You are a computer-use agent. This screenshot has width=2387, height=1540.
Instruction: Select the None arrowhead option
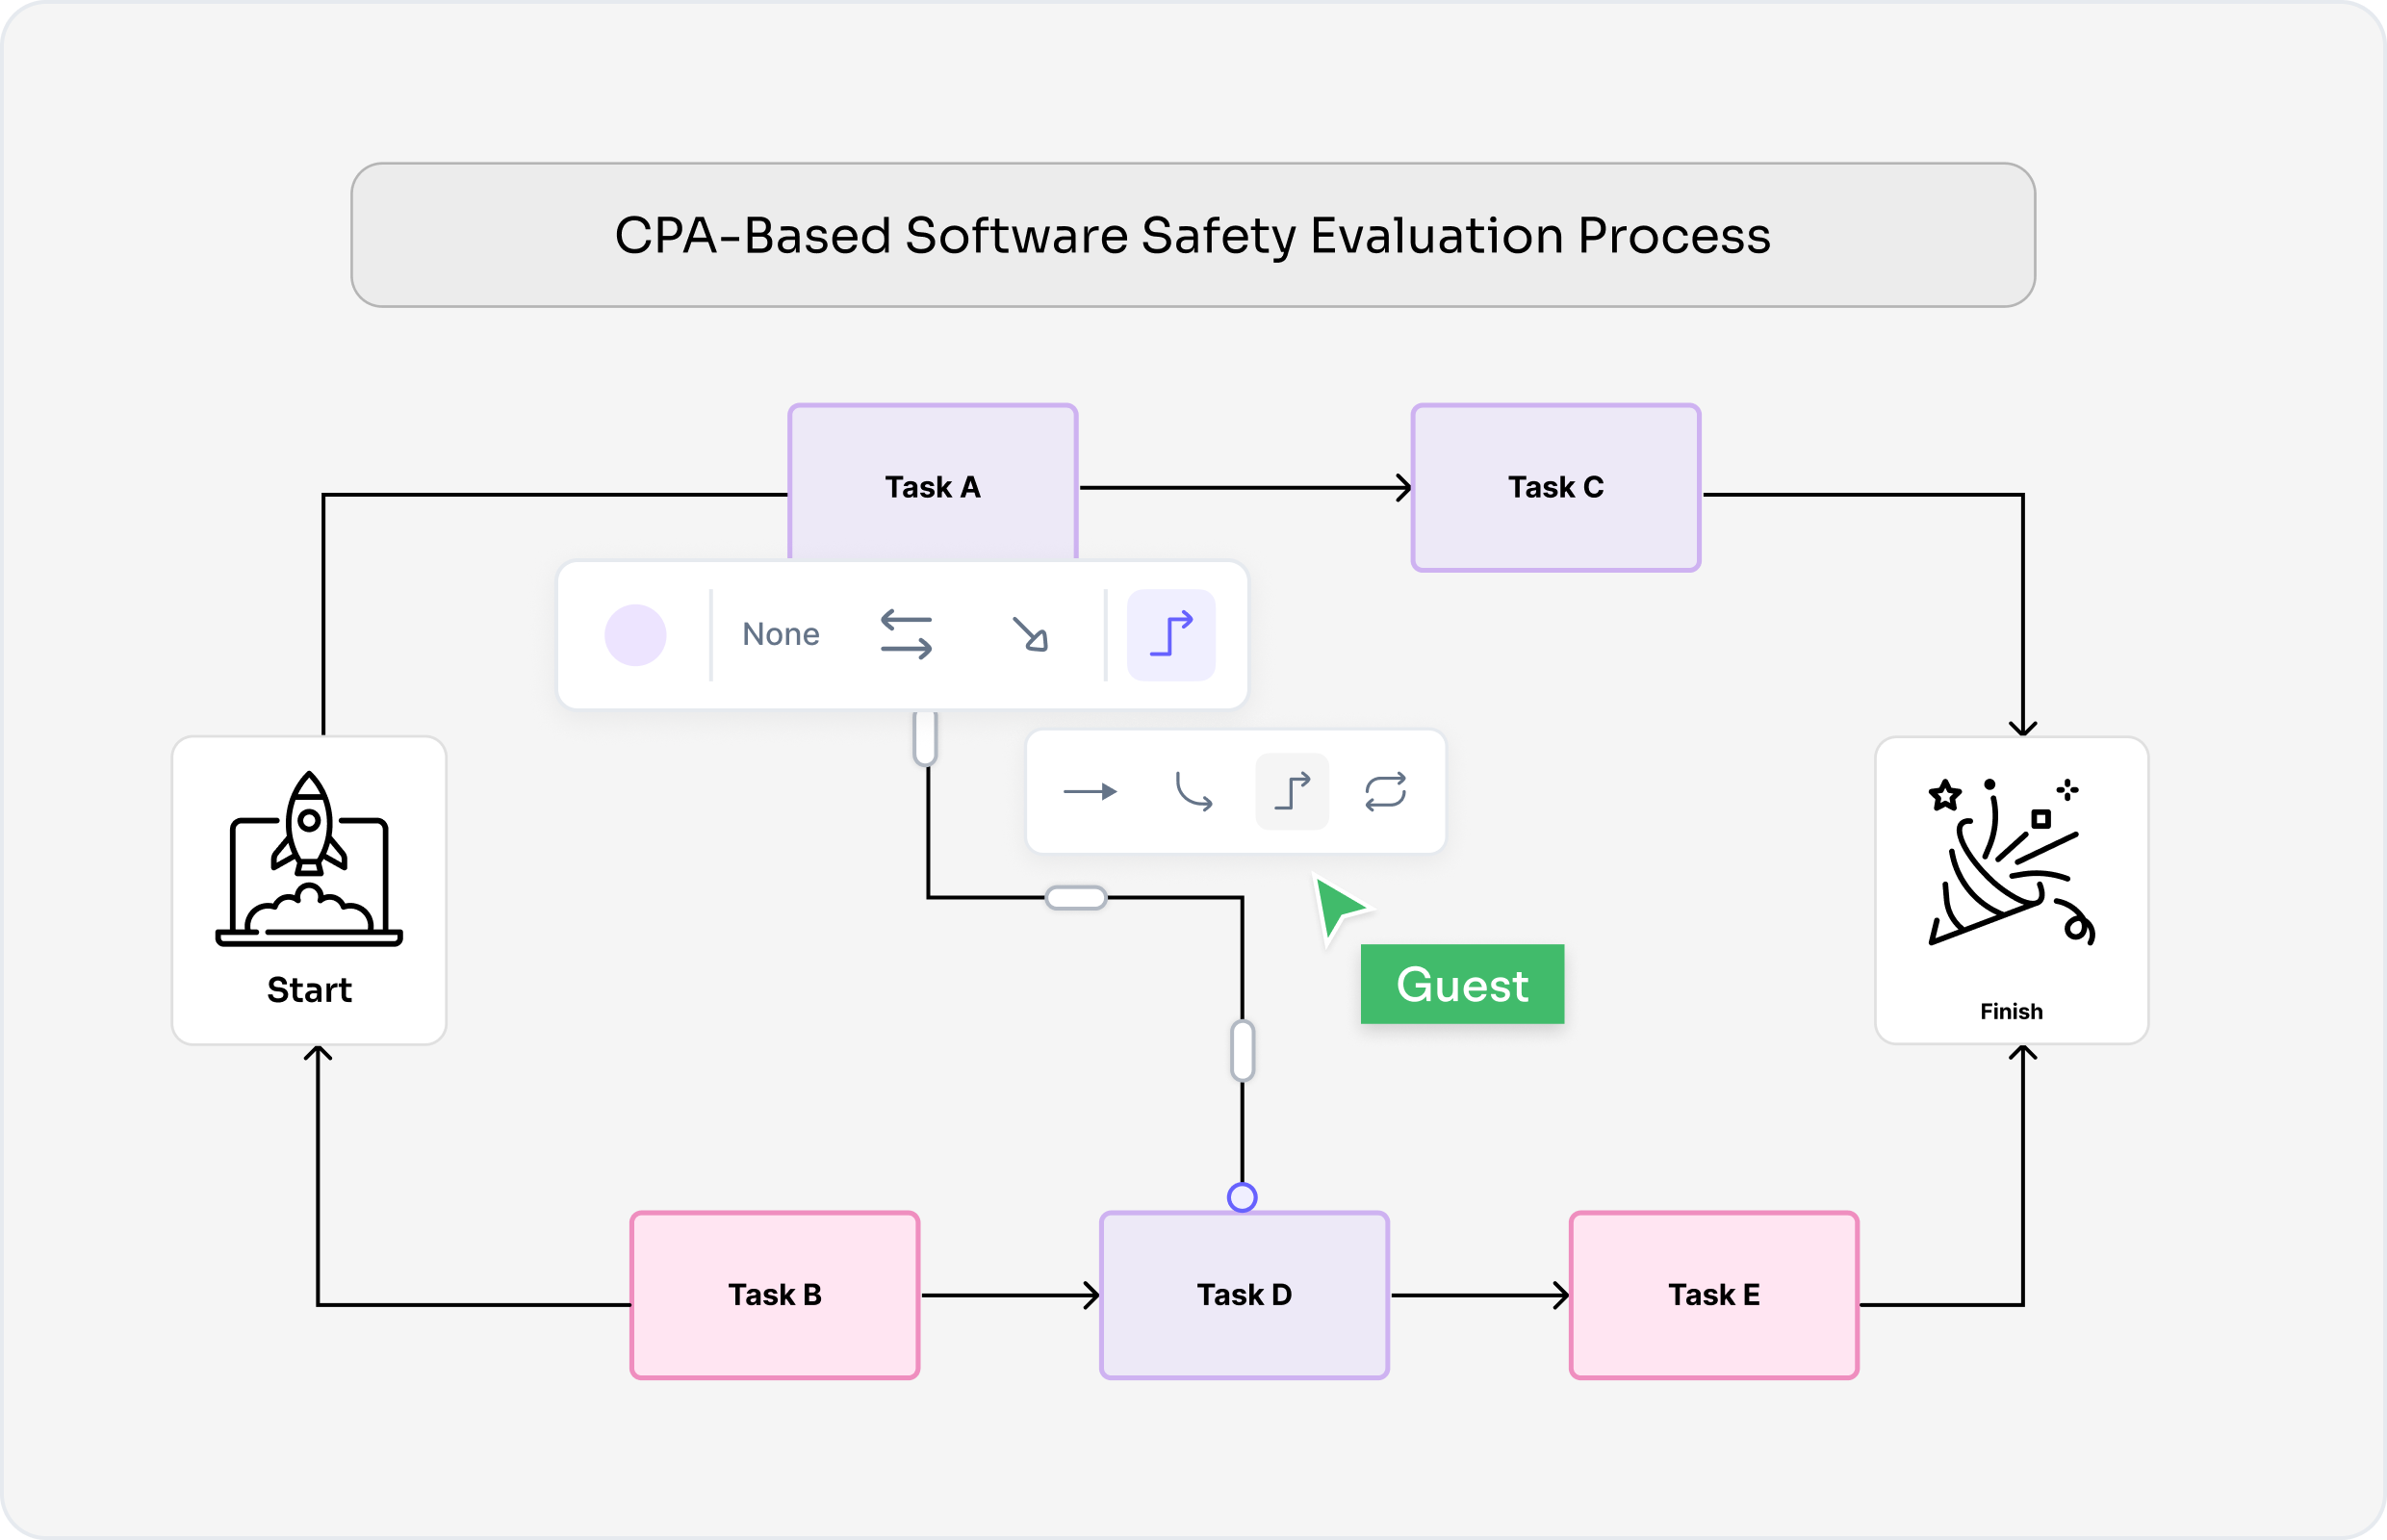point(780,634)
